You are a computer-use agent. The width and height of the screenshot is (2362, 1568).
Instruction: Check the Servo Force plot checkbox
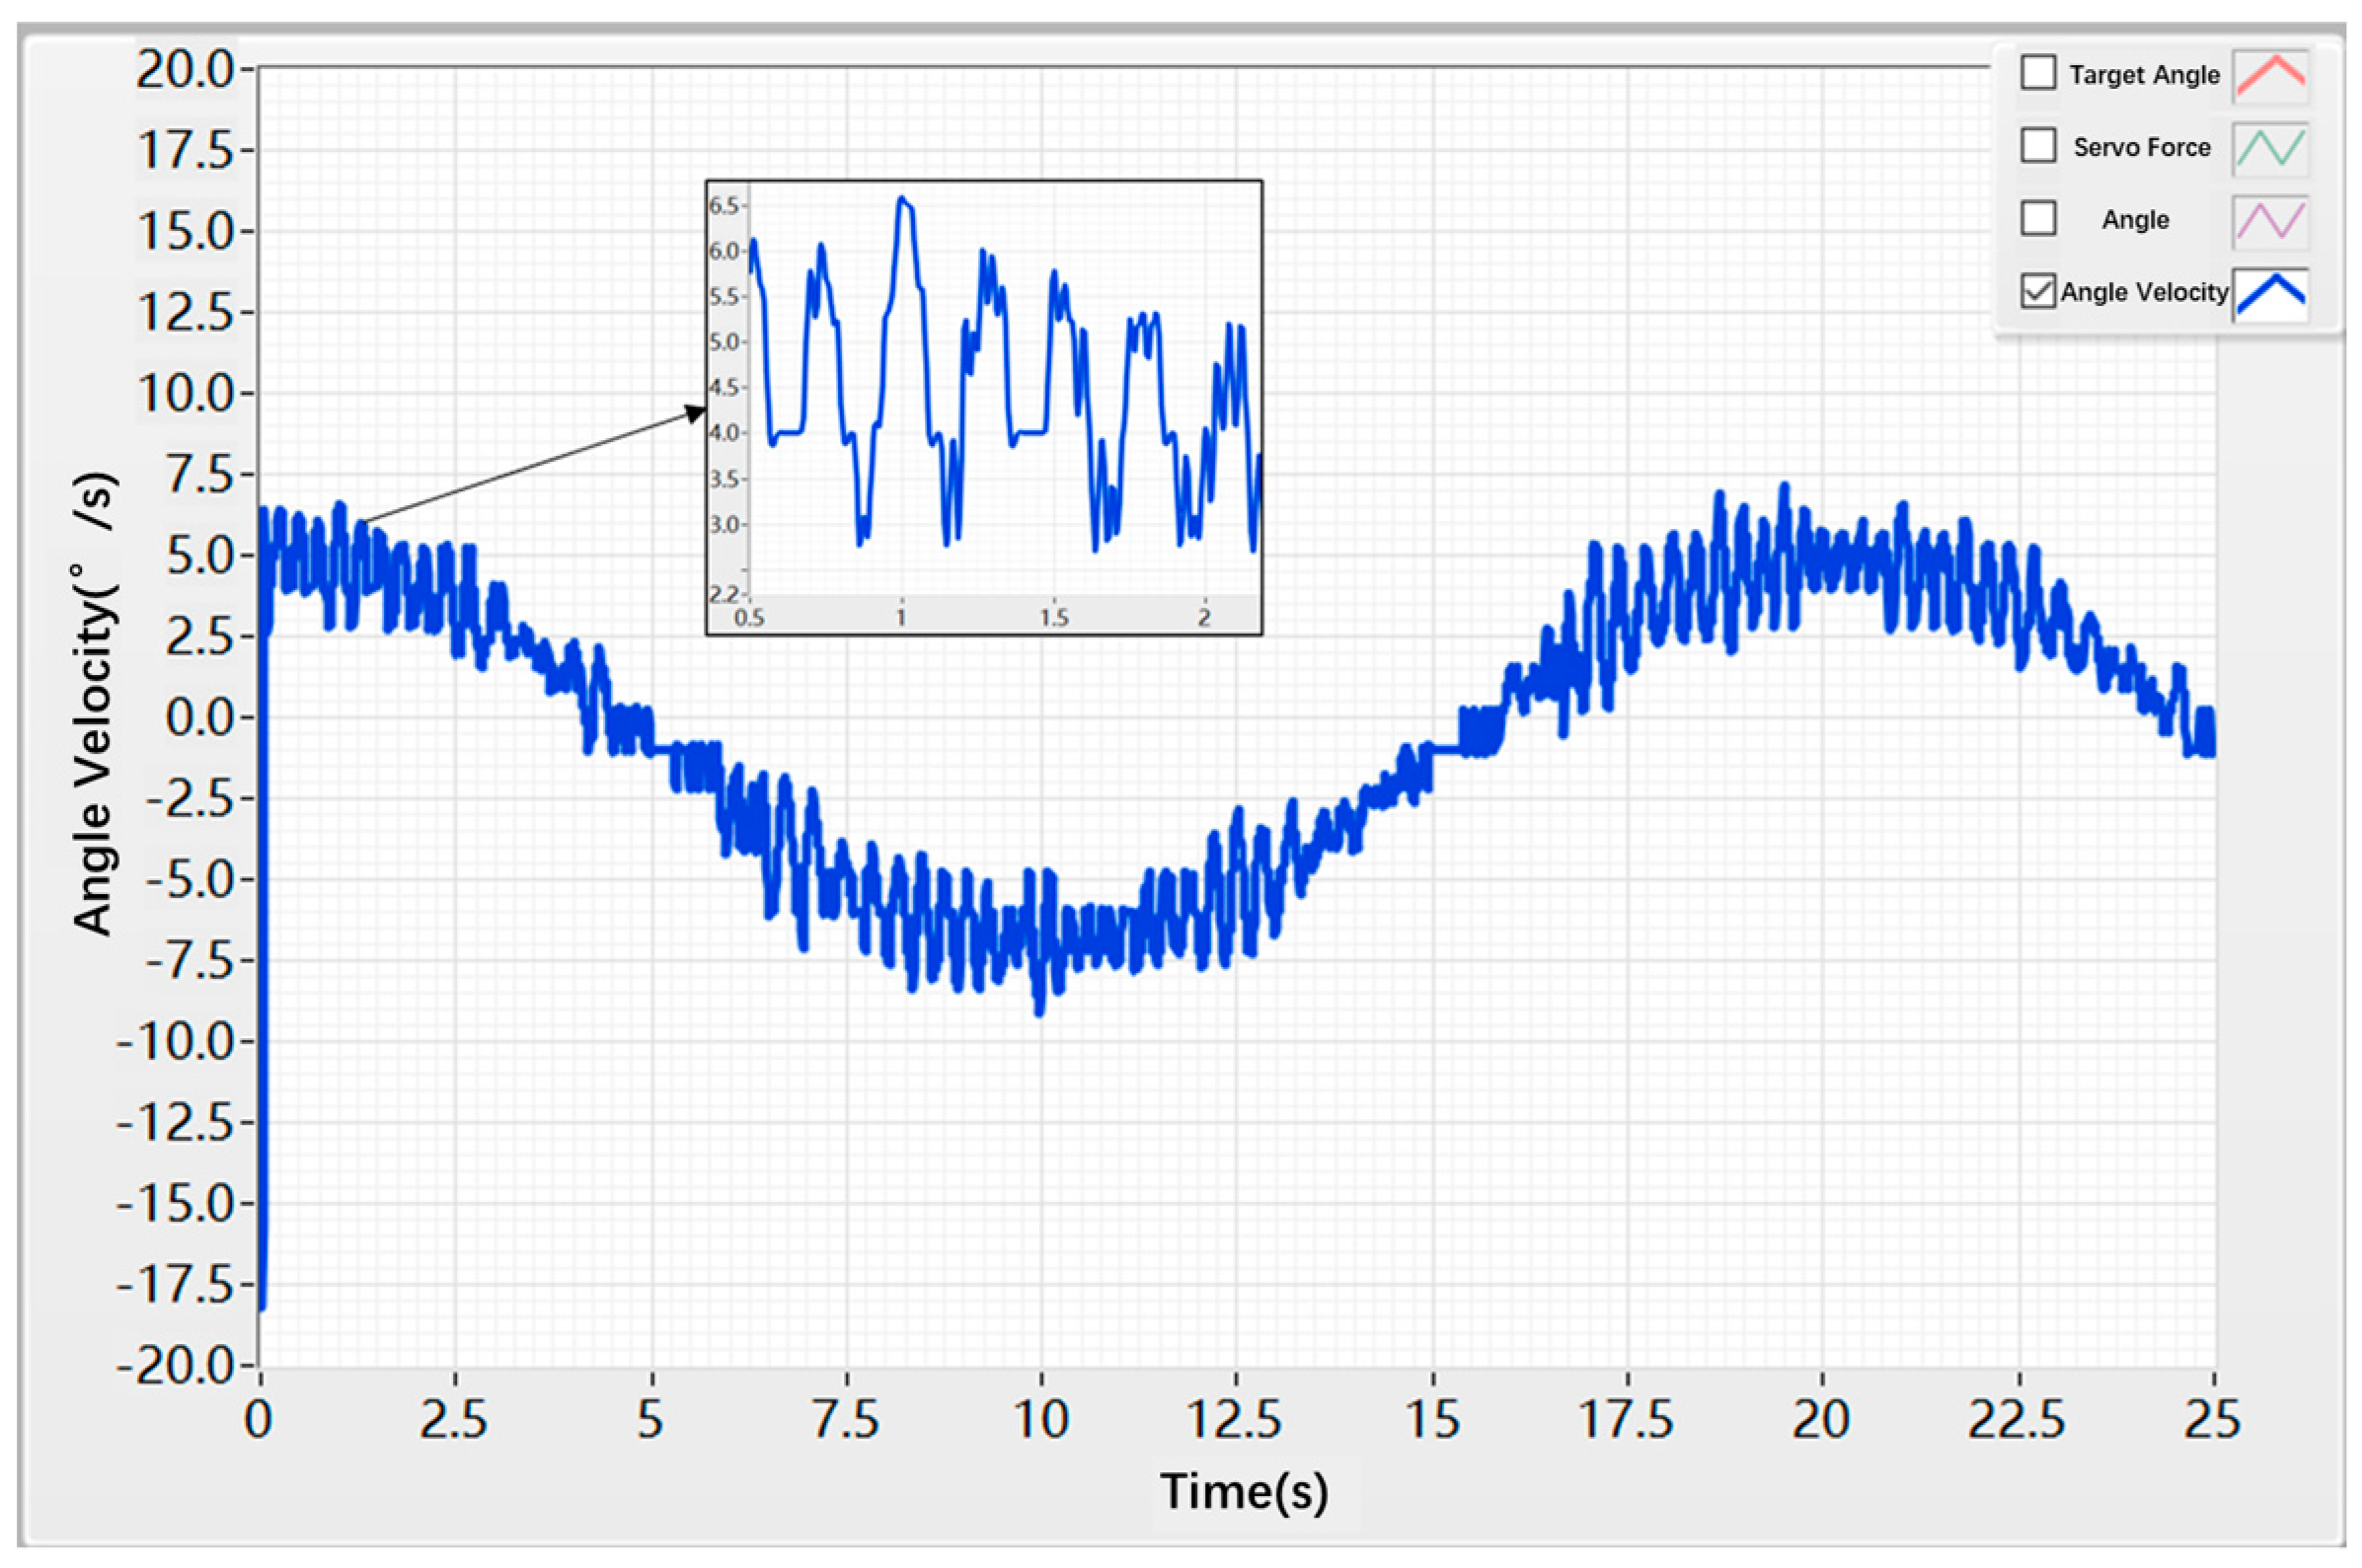[2038, 145]
